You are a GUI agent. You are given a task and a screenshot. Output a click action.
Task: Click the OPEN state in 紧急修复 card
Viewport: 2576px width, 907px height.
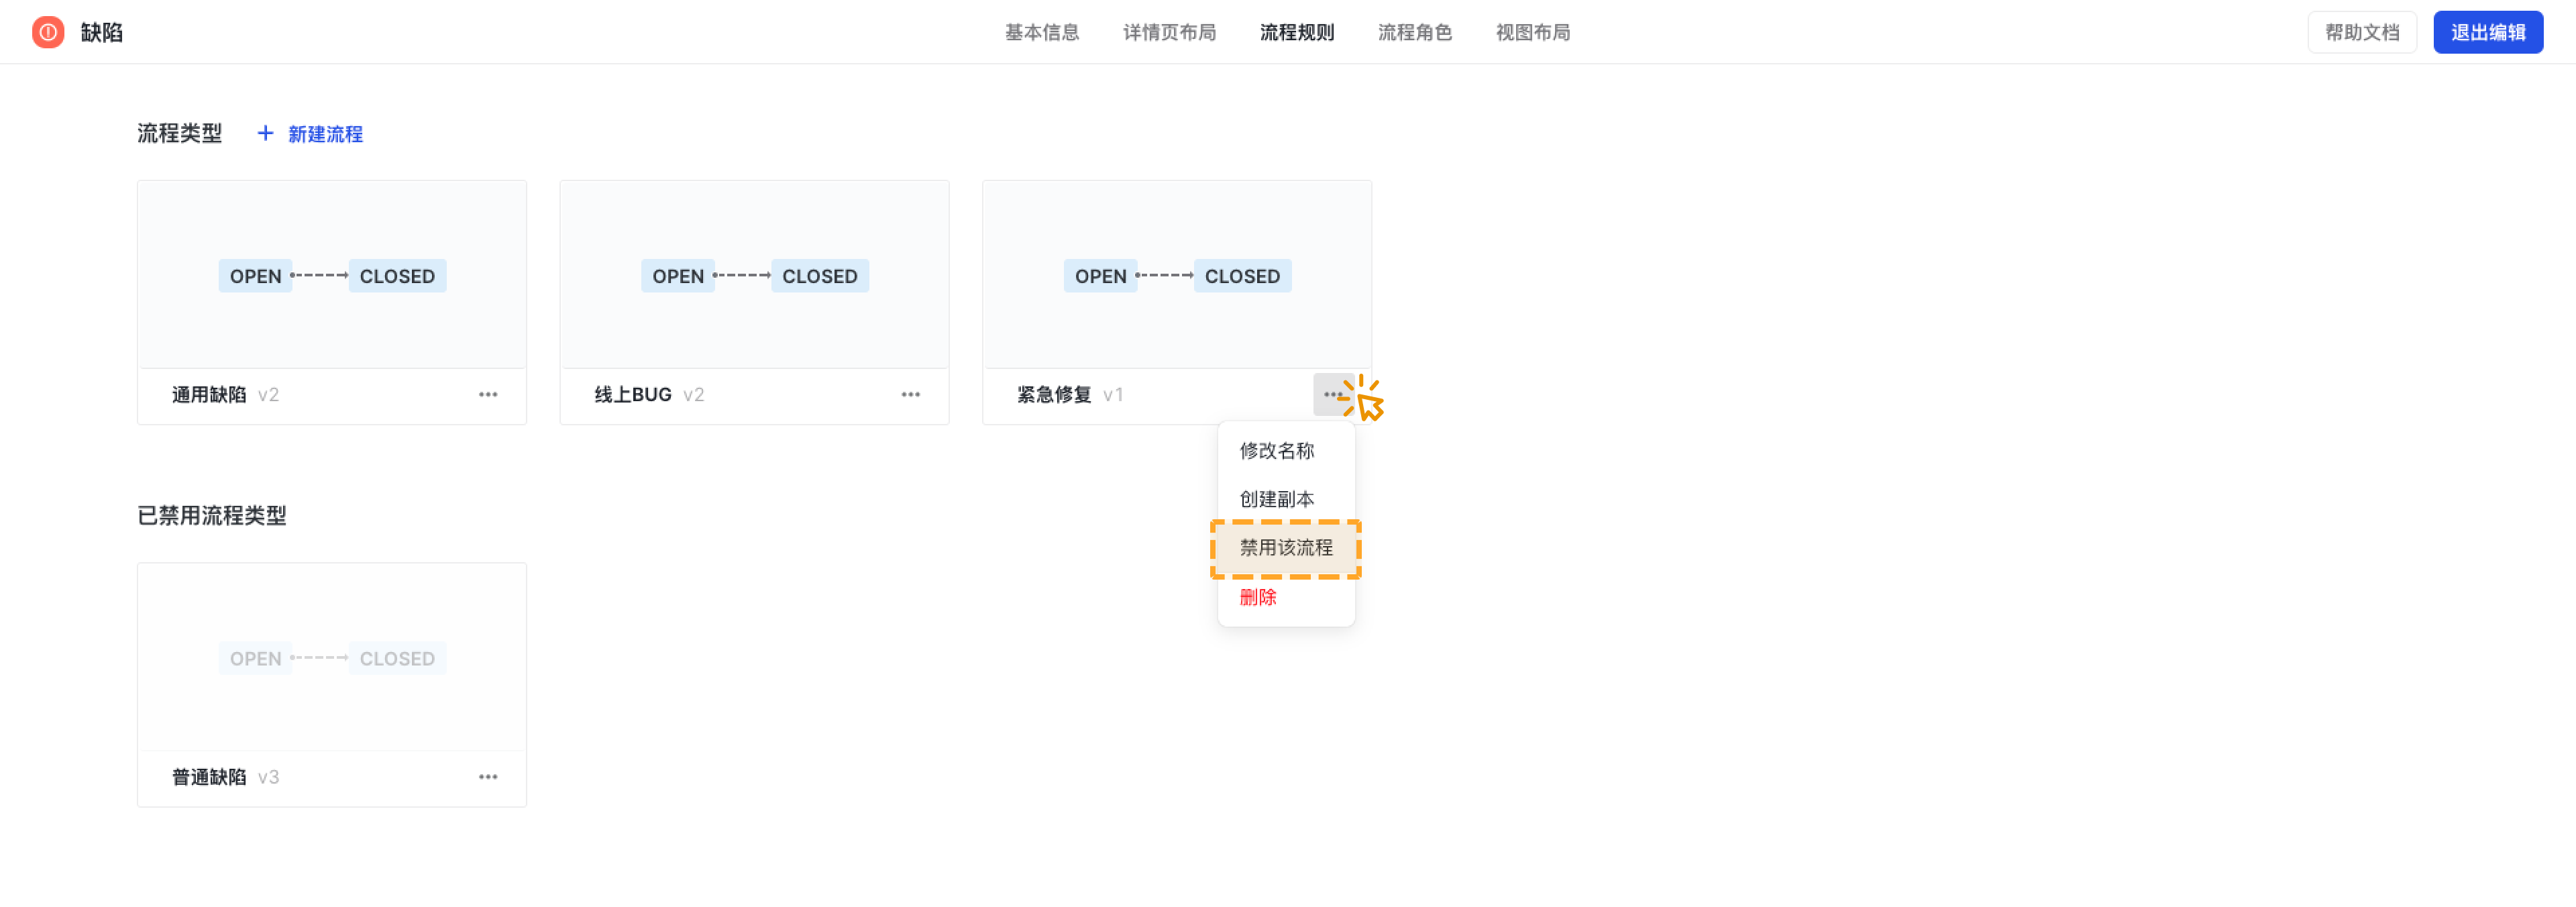tap(1100, 276)
